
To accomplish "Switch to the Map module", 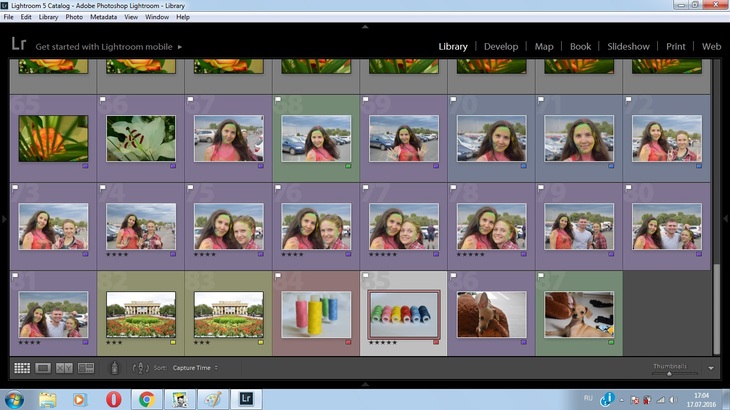I will pyautogui.click(x=544, y=47).
